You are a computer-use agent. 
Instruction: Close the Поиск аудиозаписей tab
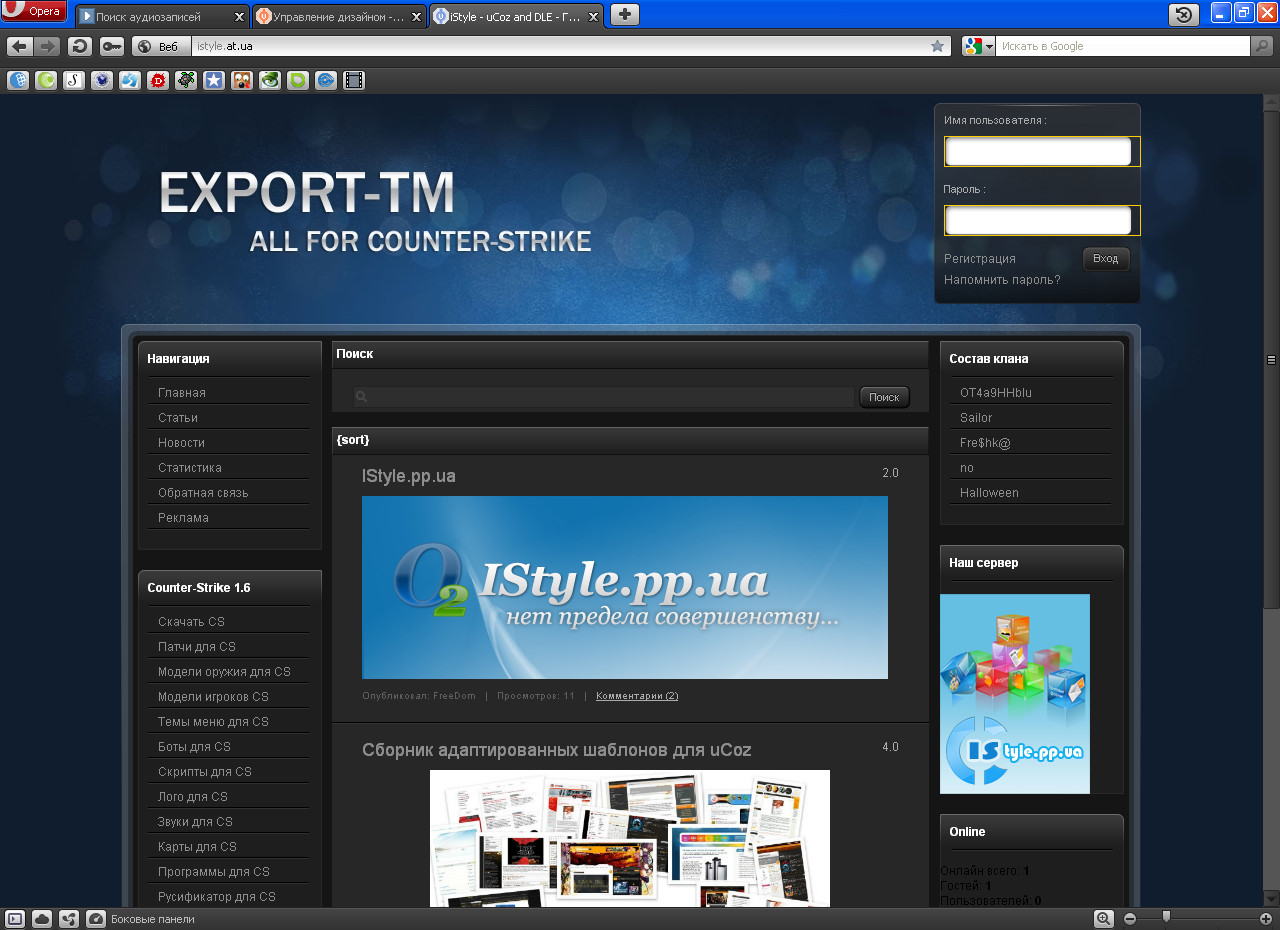click(x=239, y=17)
